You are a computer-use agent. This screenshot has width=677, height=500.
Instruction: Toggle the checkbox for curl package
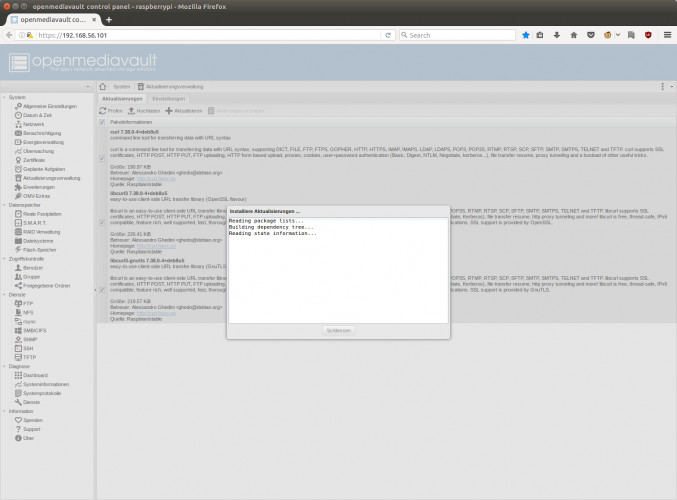click(x=102, y=158)
